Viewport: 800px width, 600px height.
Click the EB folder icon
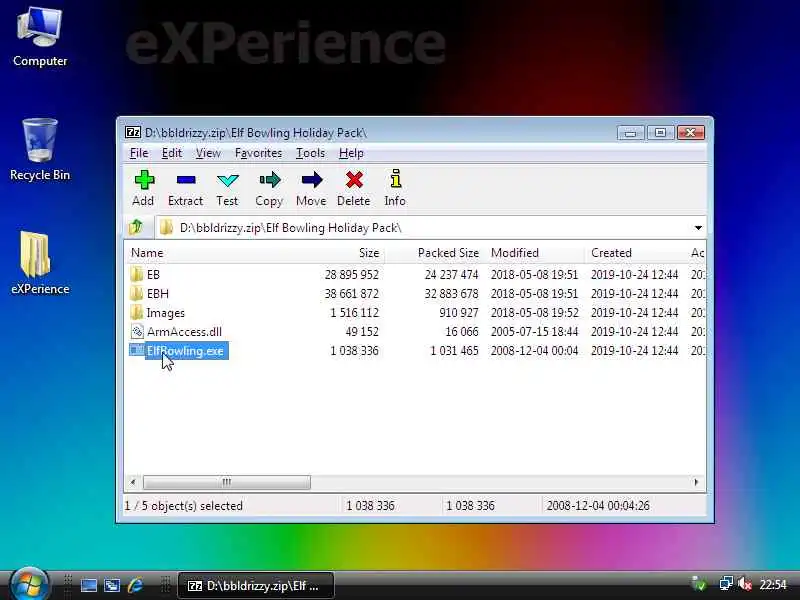(136, 274)
